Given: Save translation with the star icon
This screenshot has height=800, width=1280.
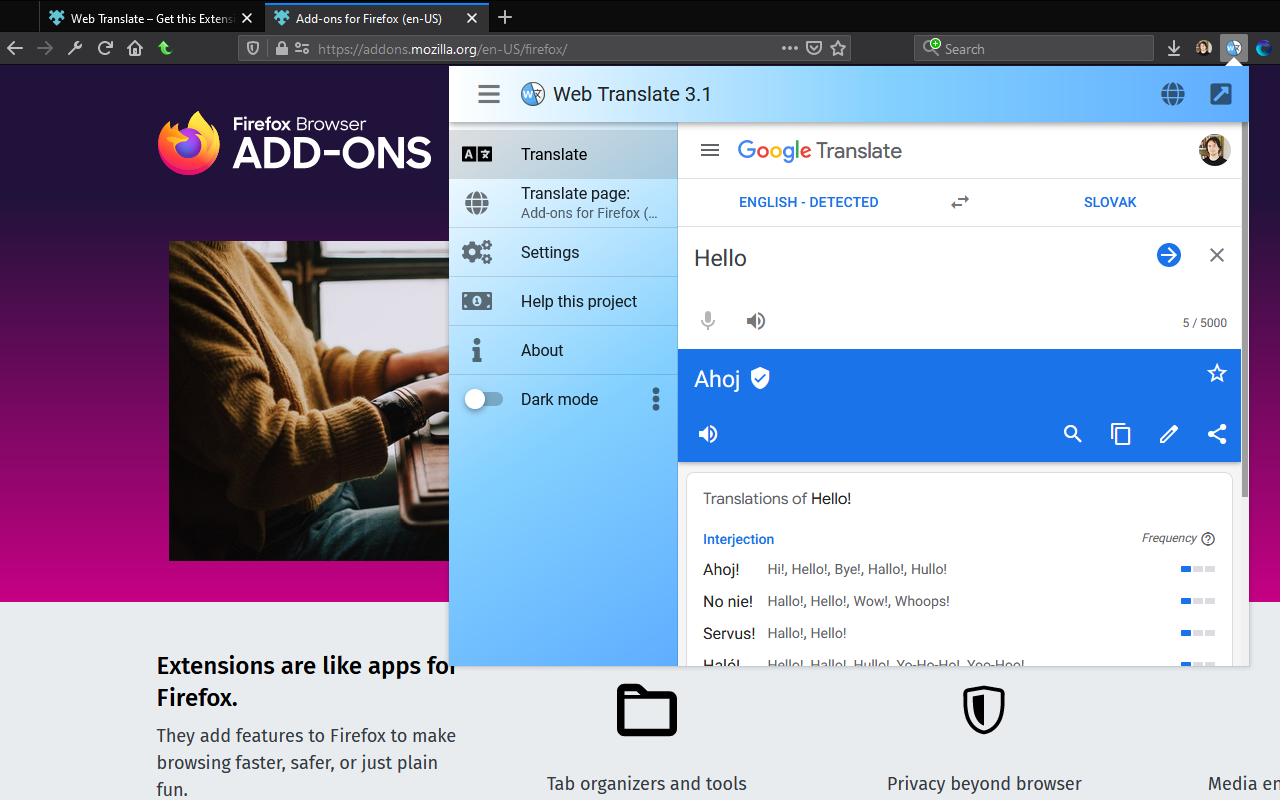Looking at the screenshot, I should pyautogui.click(x=1217, y=373).
